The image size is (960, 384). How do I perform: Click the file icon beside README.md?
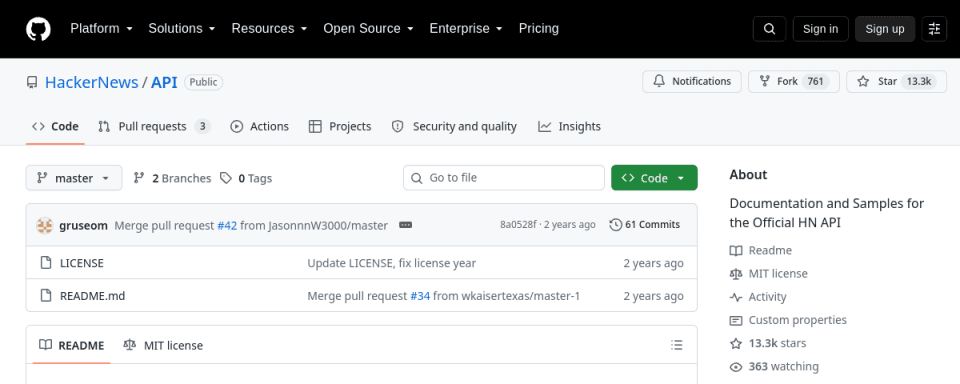(45, 296)
